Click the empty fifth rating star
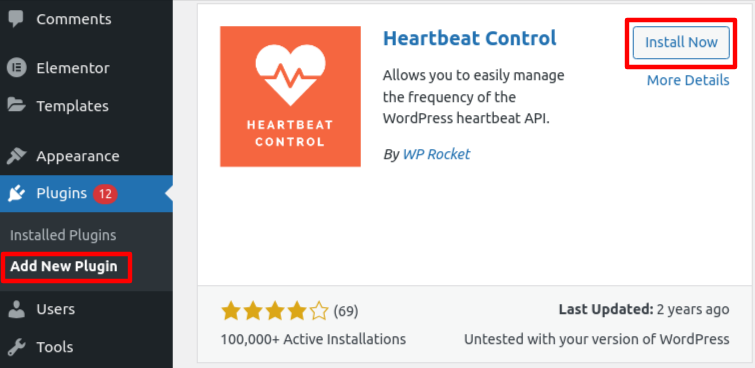Screen dimensions: 755x368 [x=319, y=311]
